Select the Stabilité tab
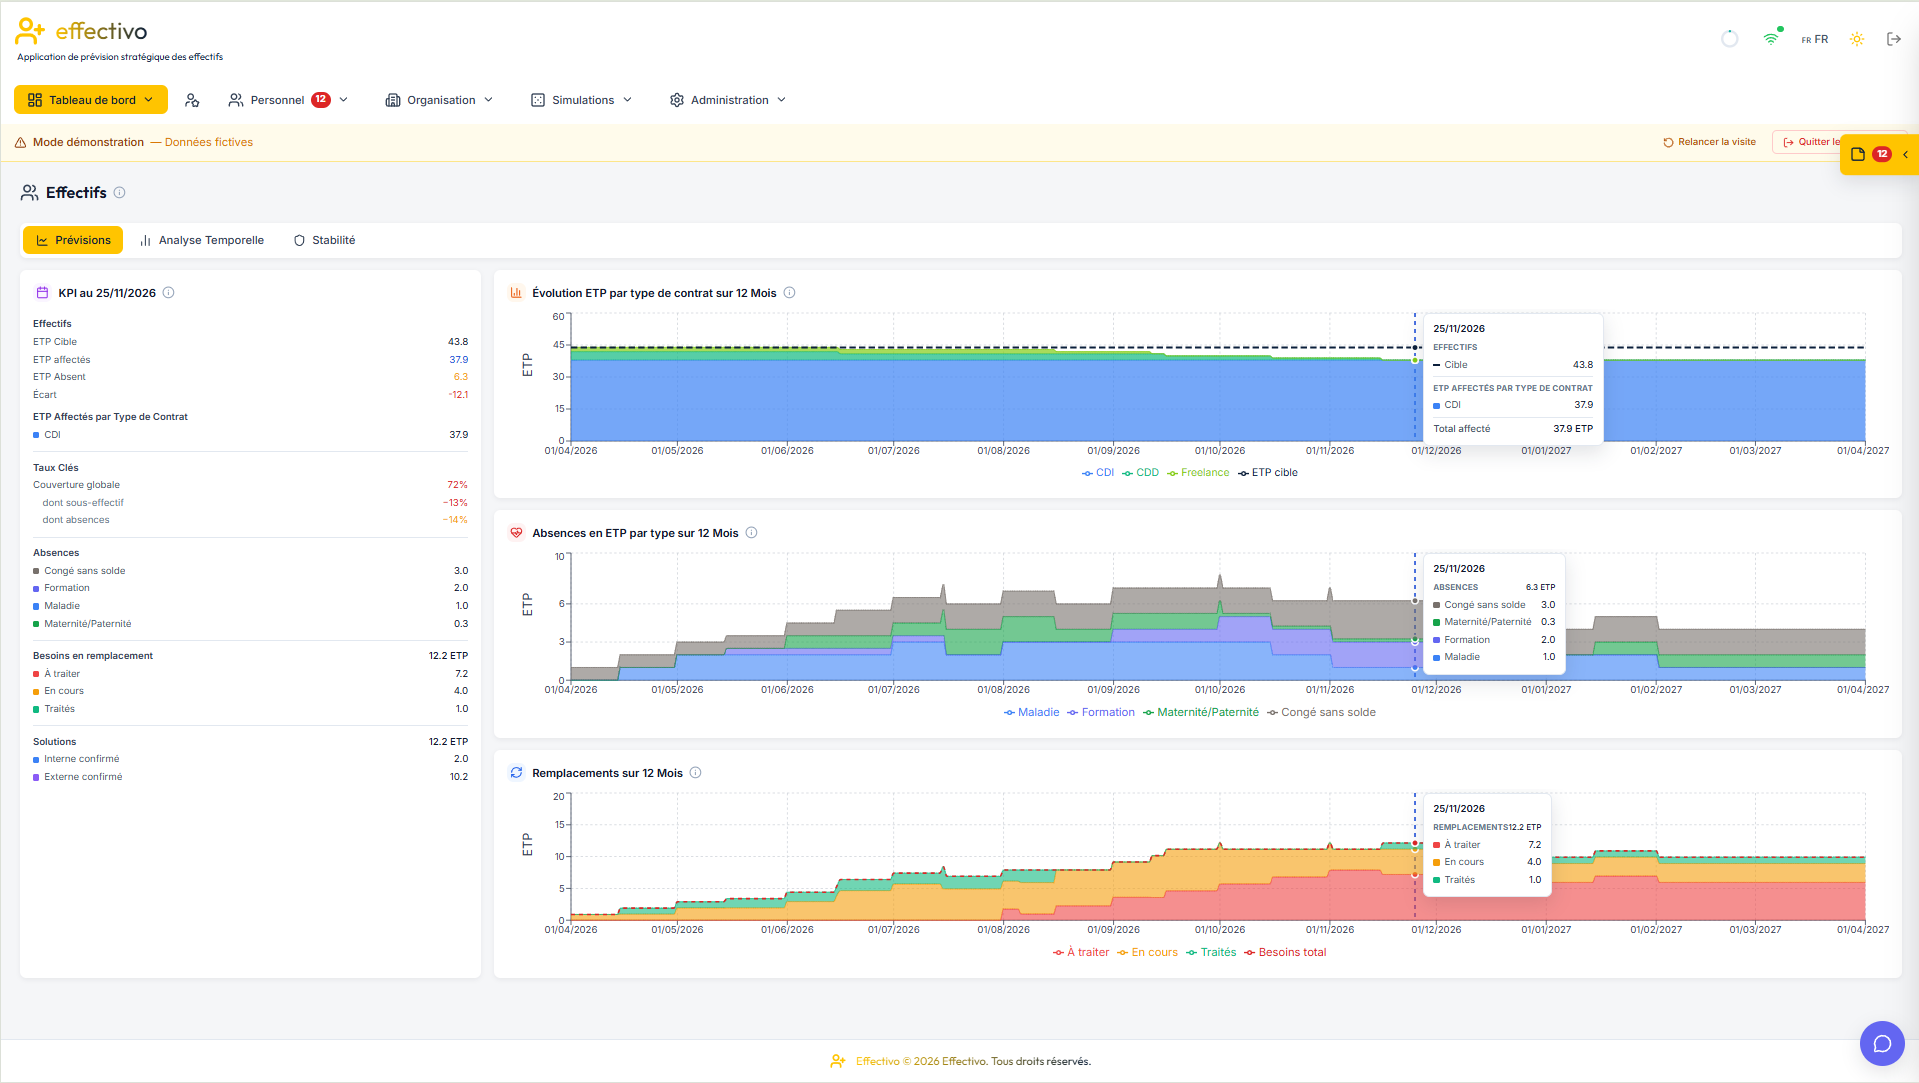The width and height of the screenshot is (1919, 1083). click(324, 240)
